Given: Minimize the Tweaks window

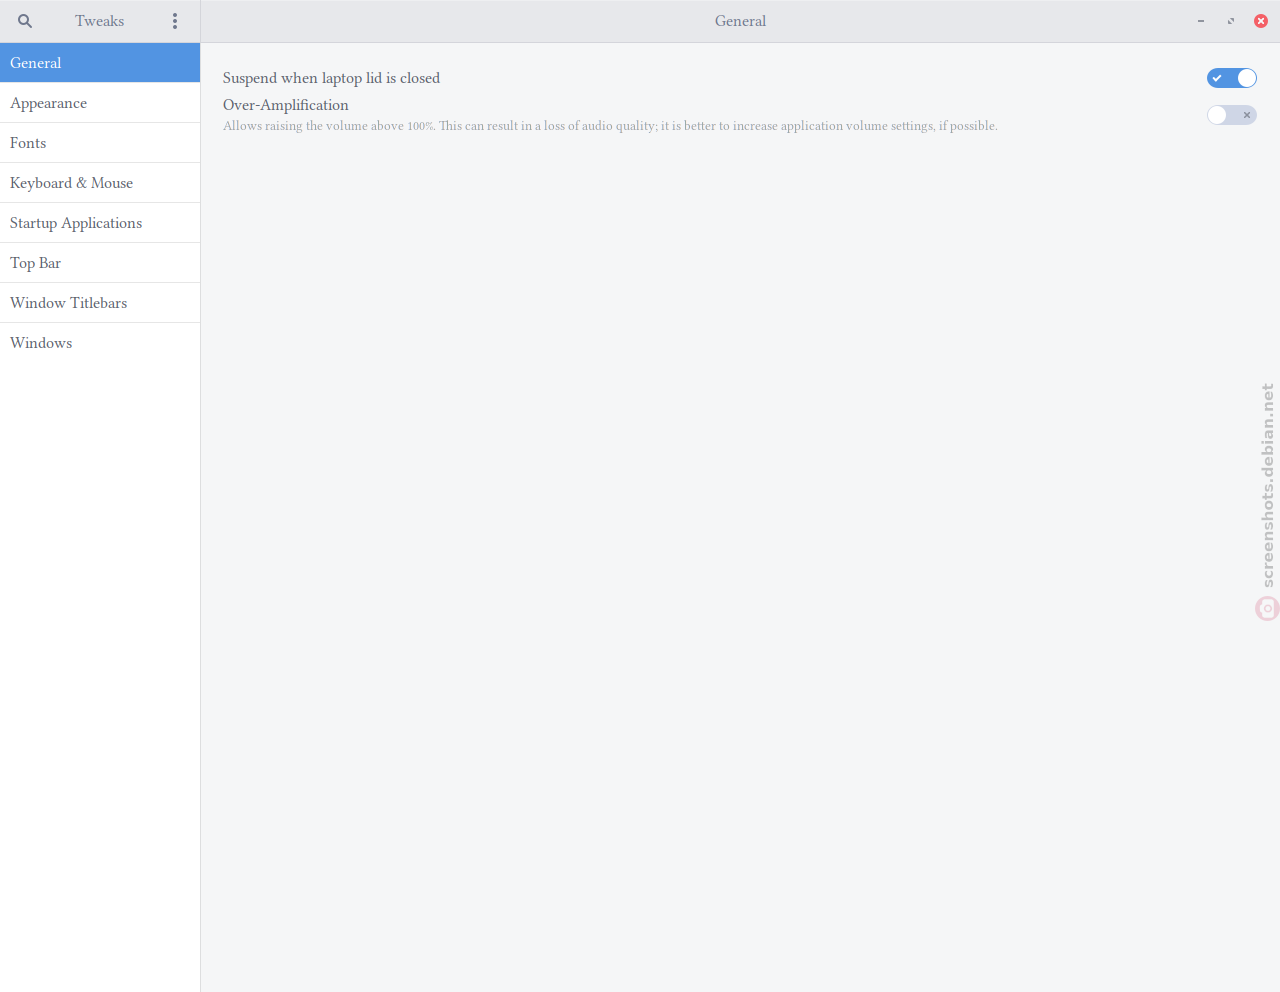Looking at the screenshot, I should coord(1201,21).
